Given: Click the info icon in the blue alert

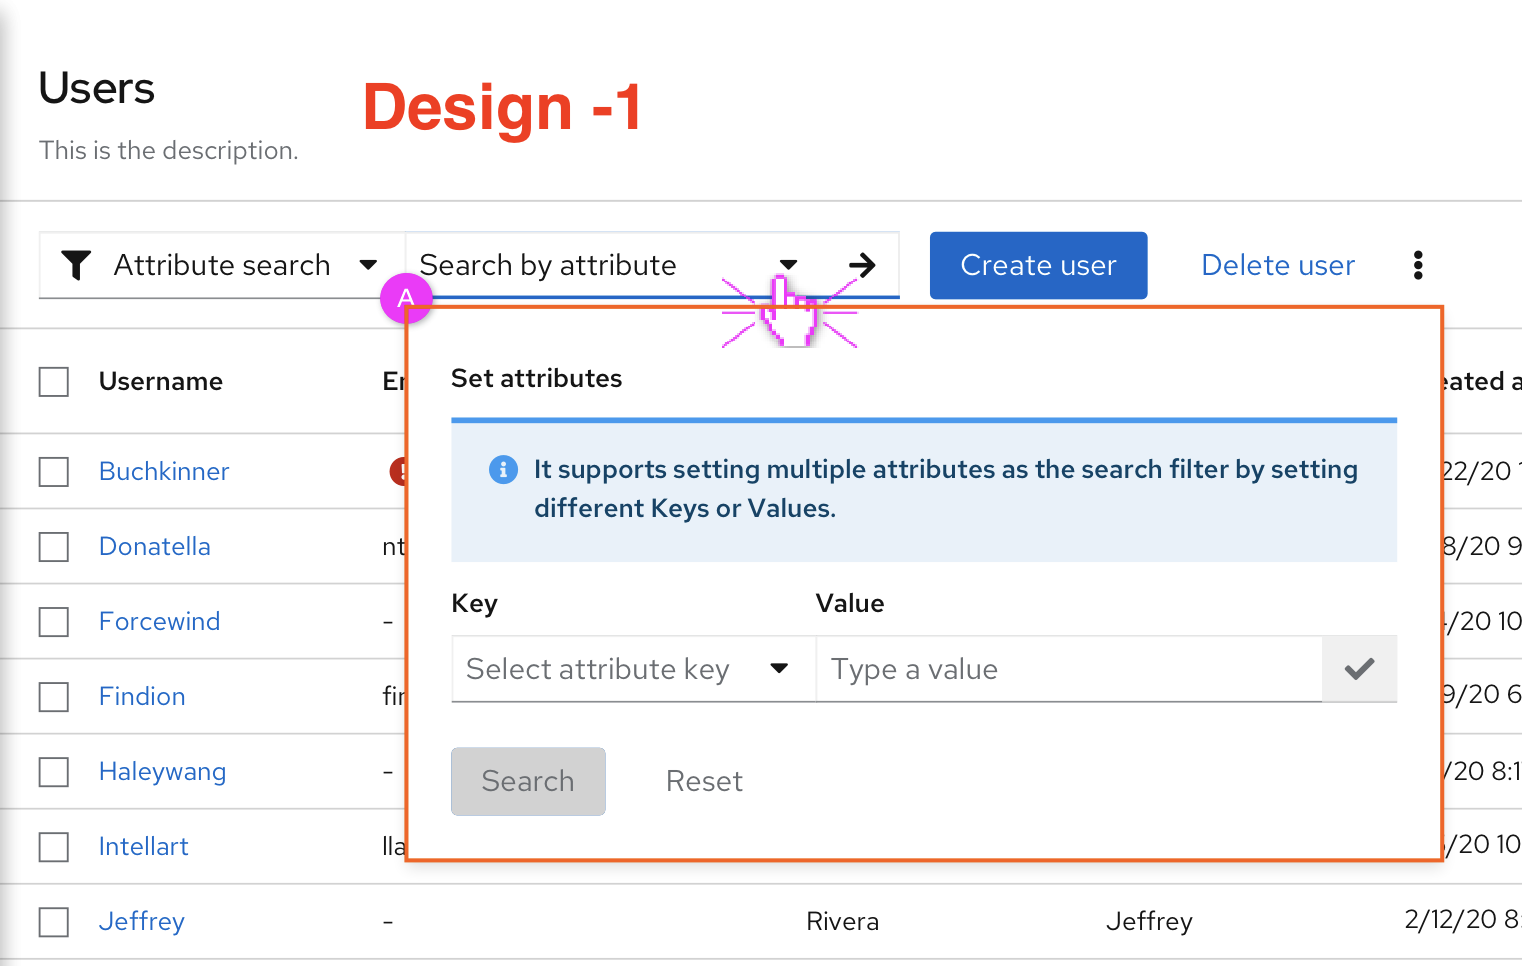Looking at the screenshot, I should tap(503, 469).
